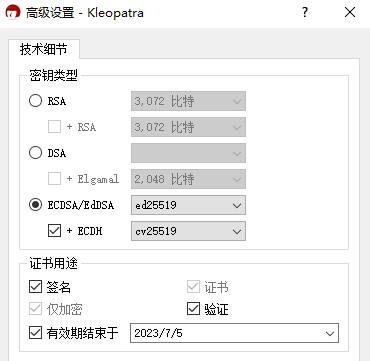Open the ed25519 curve dropdown
Screen dimensions: 370x361
click(x=188, y=205)
